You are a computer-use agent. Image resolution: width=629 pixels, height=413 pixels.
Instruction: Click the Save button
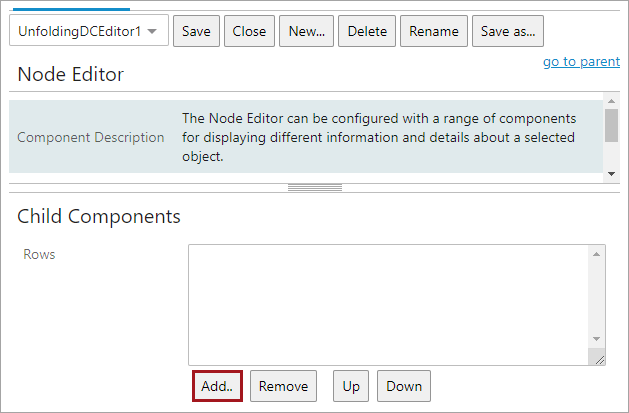pyautogui.click(x=196, y=31)
